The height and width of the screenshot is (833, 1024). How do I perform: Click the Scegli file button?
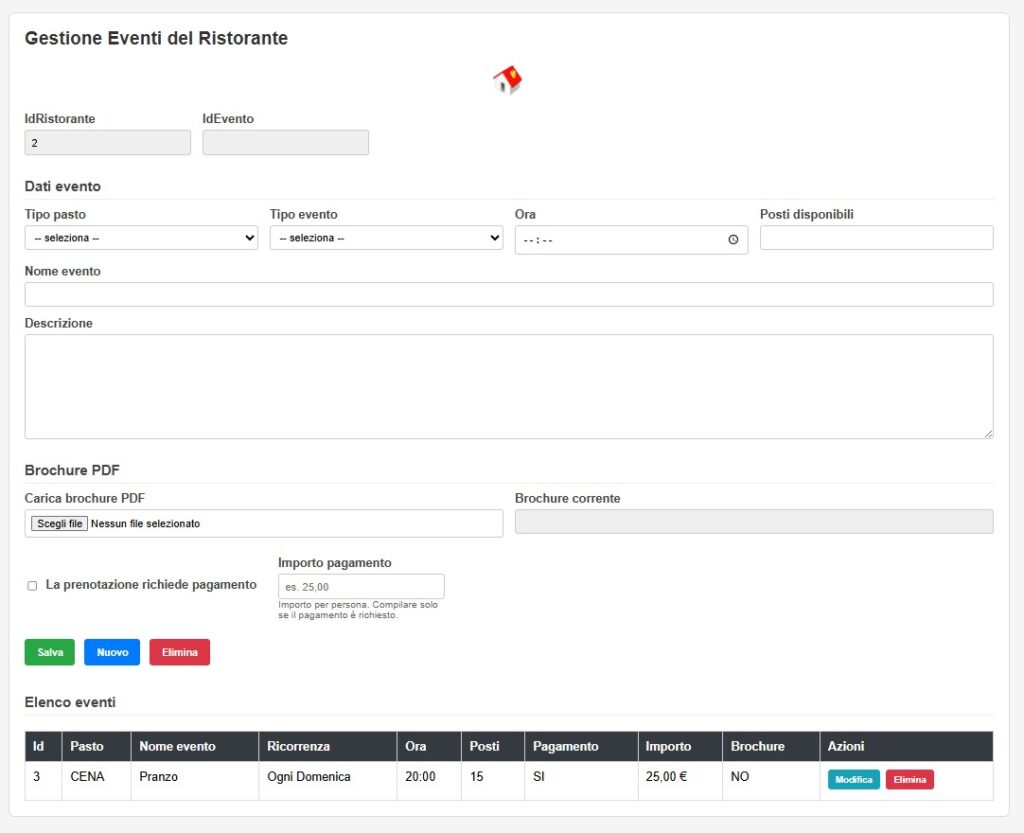(59, 523)
